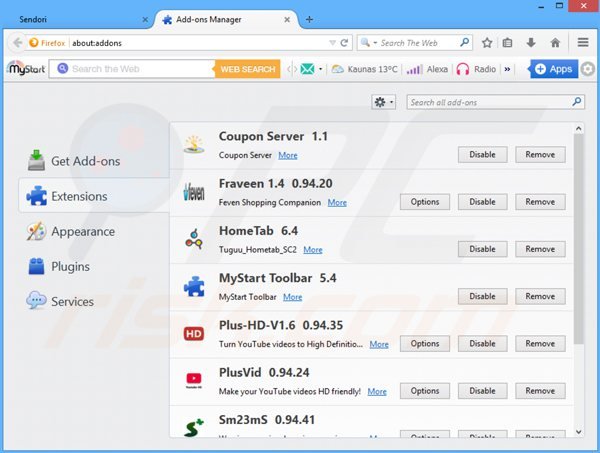Click the MyStart toolbar code arrows expander
The image size is (600, 453).
[x=292, y=69]
